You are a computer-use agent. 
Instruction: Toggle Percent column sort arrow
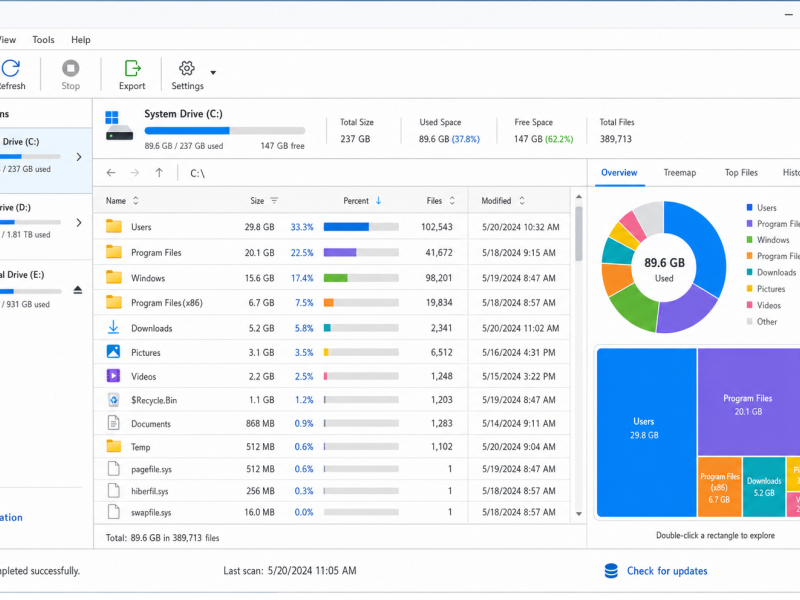(x=378, y=201)
